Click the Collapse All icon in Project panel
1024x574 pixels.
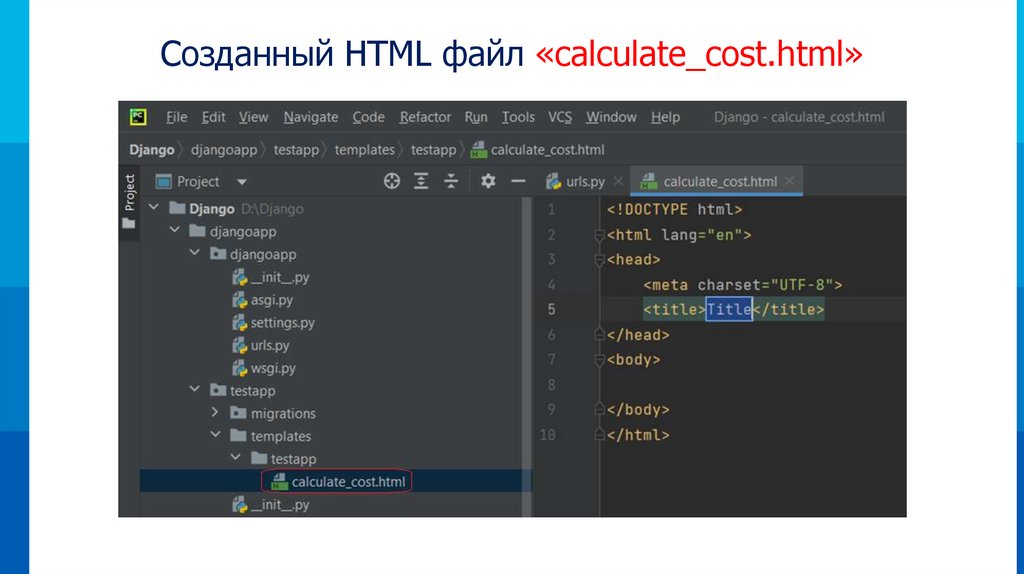coord(451,181)
